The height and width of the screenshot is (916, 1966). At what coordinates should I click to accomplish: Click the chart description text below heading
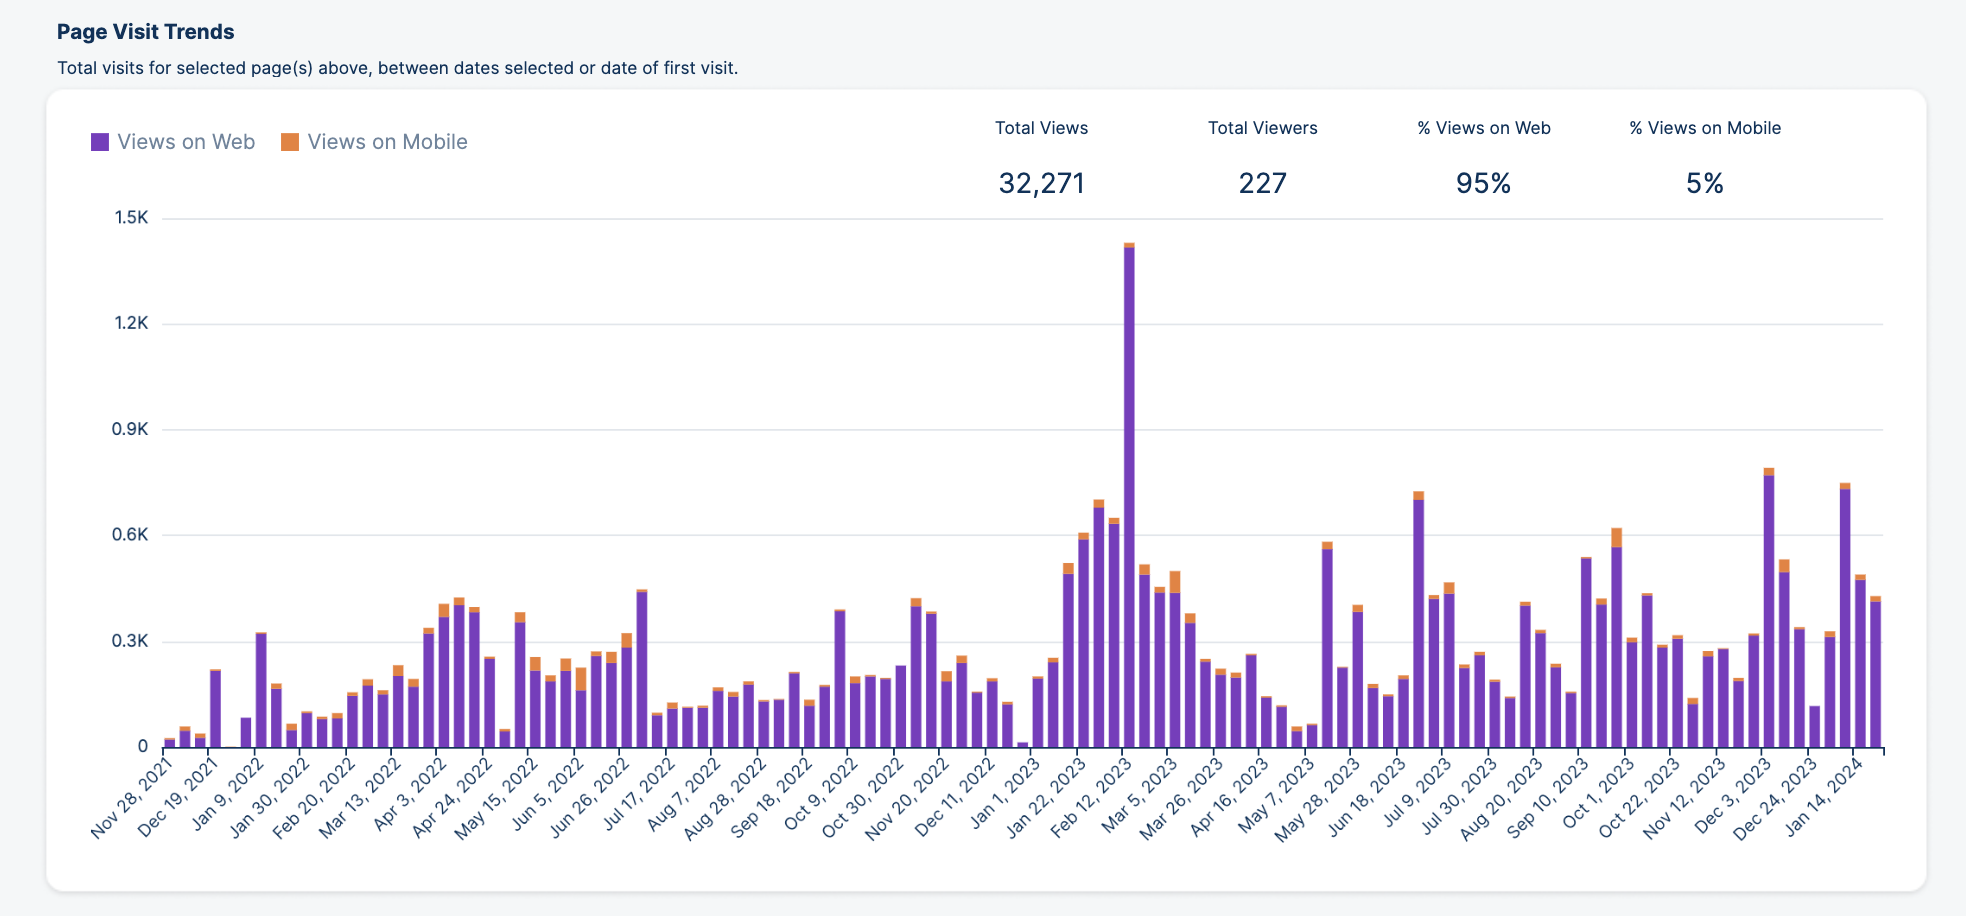397,68
